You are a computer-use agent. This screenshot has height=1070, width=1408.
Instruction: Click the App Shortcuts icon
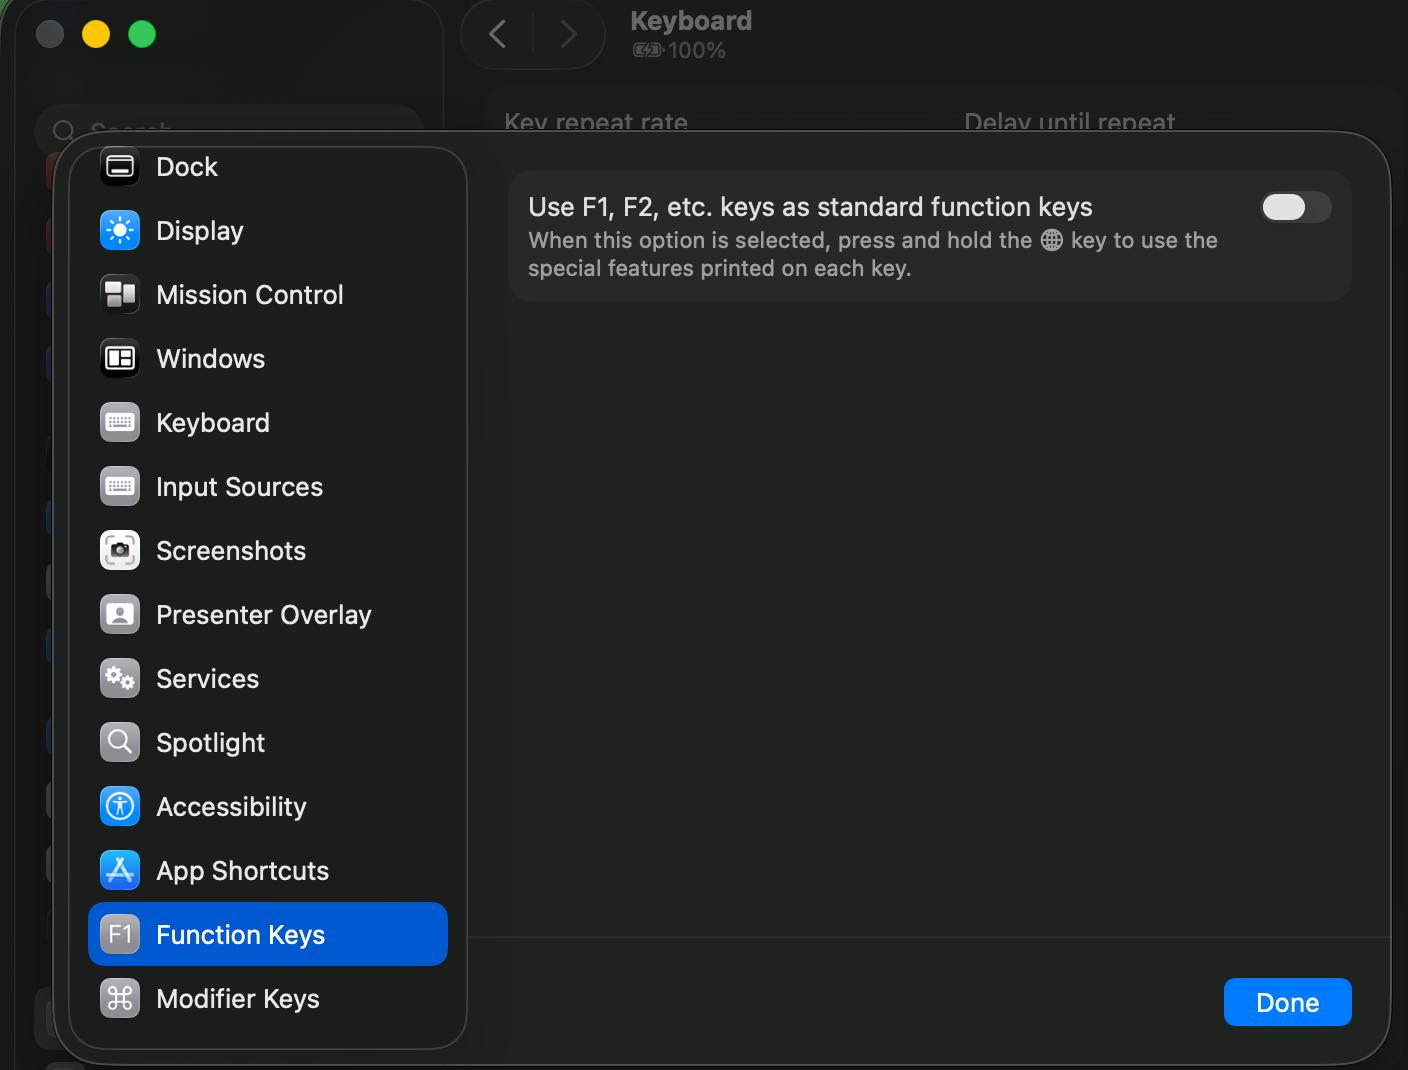coord(120,871)
